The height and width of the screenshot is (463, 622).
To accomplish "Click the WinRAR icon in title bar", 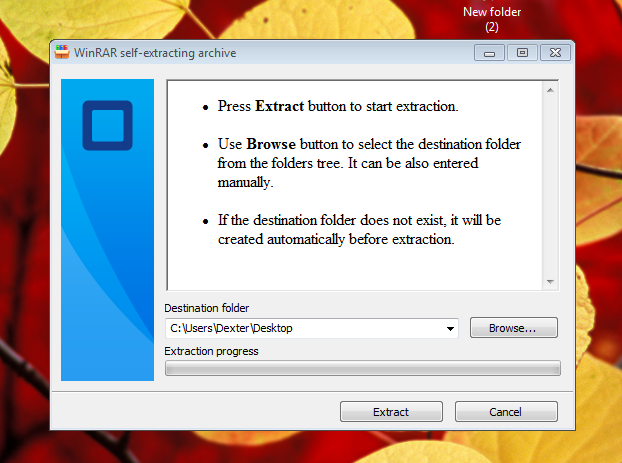I will pos(62,52).
